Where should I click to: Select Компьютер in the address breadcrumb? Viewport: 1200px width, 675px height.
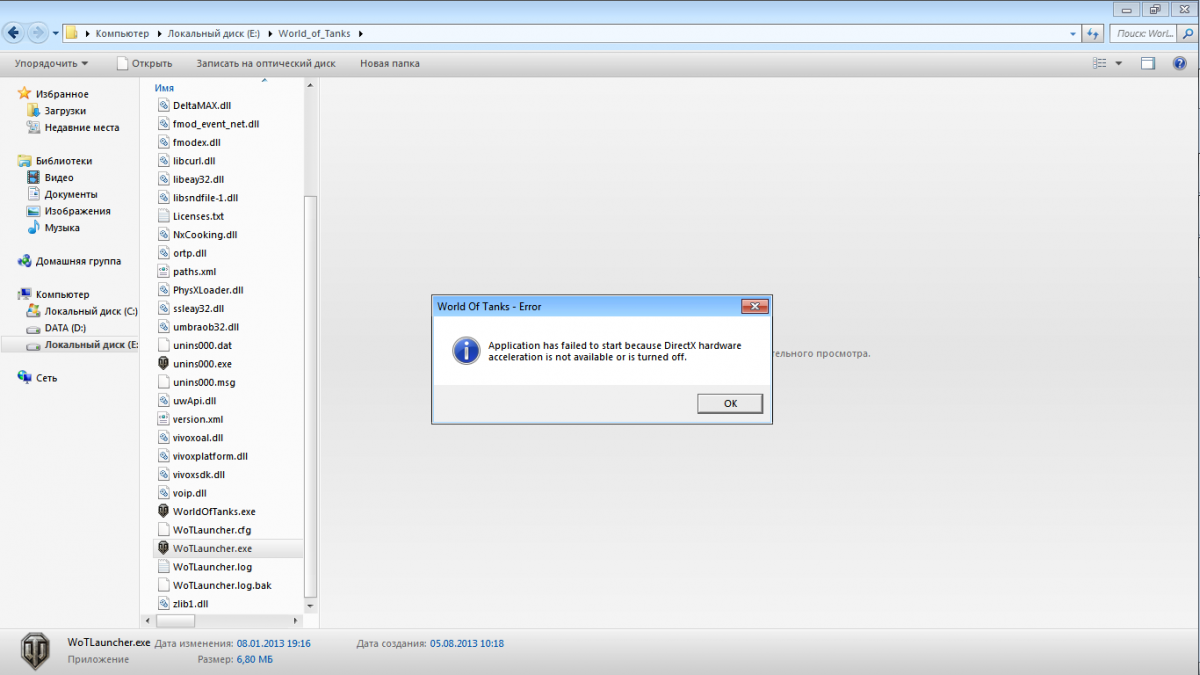tap(122, 34)
